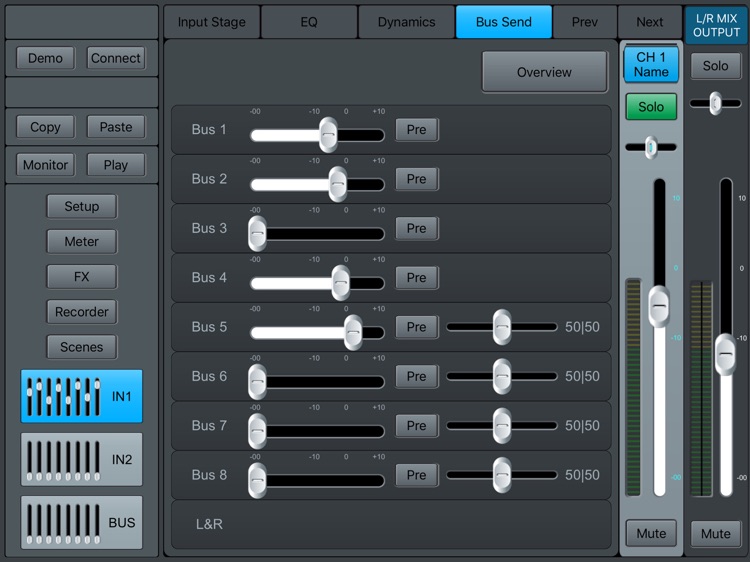Toggle Pre for Bus 3
This screenshot has width=750, height=562.
click(x=417, y=228)
